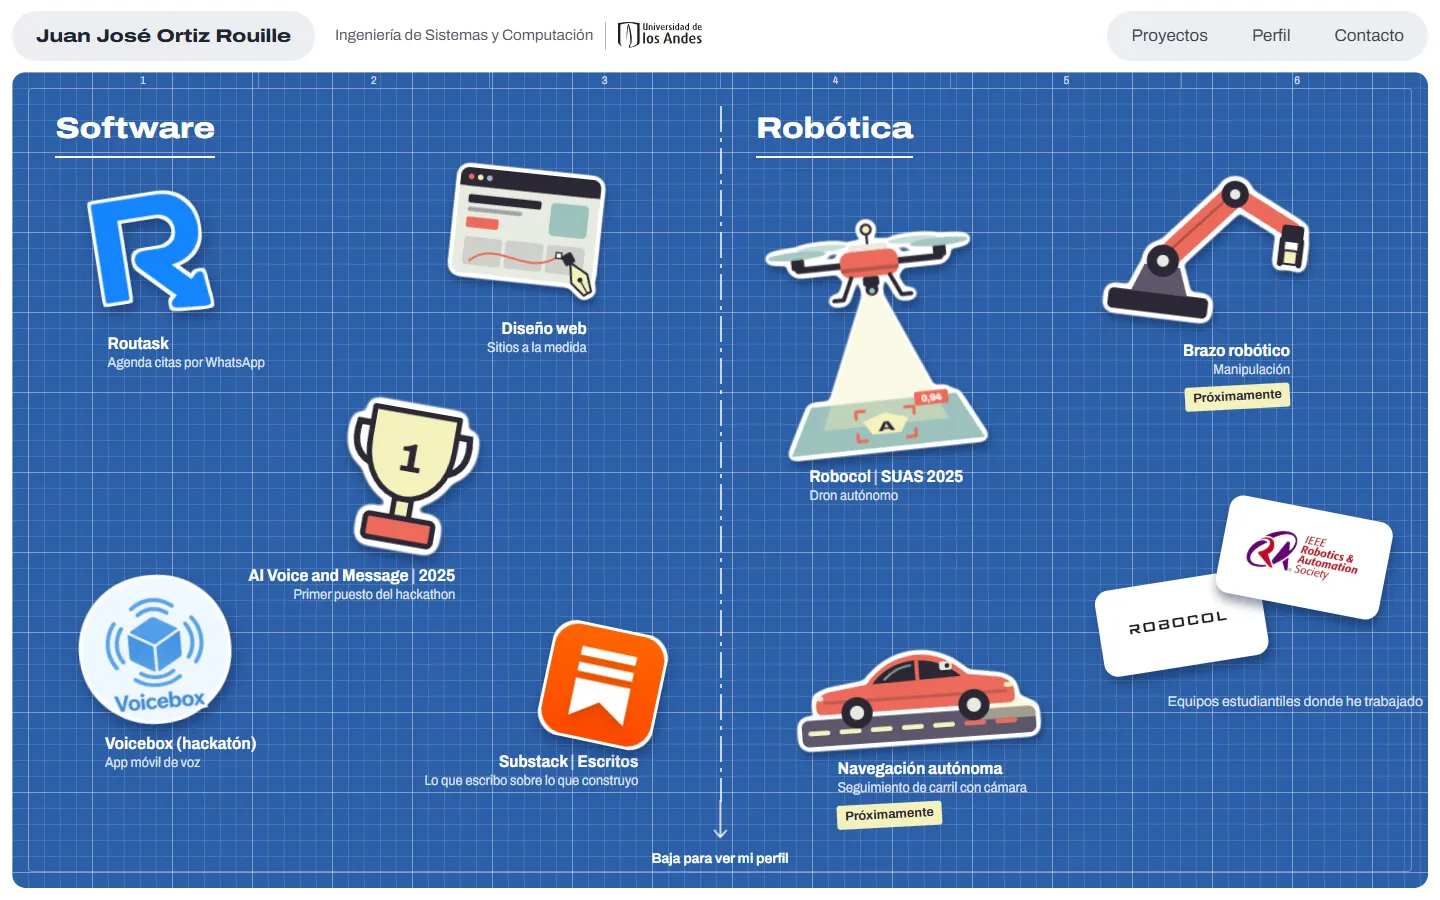Click 'Manipulación' subtitle
Viewport: 1440px width, 900px height.
tap(1251, 369)
